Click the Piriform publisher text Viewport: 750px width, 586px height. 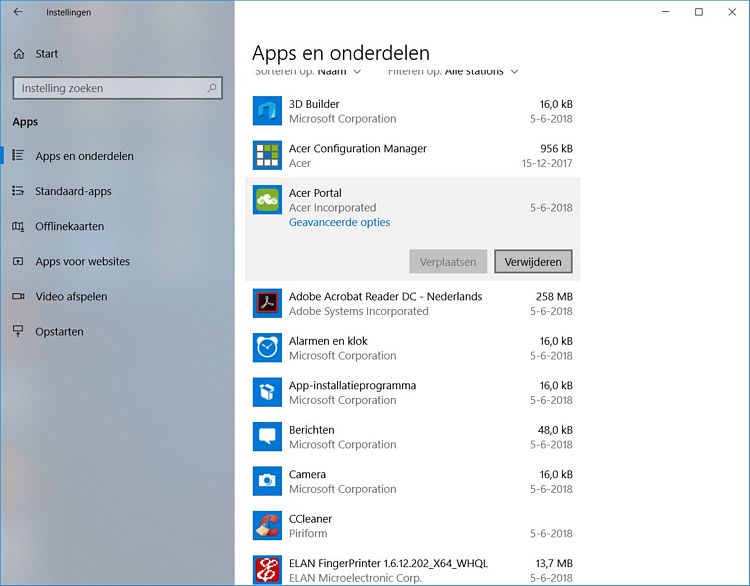pos(308,533)
